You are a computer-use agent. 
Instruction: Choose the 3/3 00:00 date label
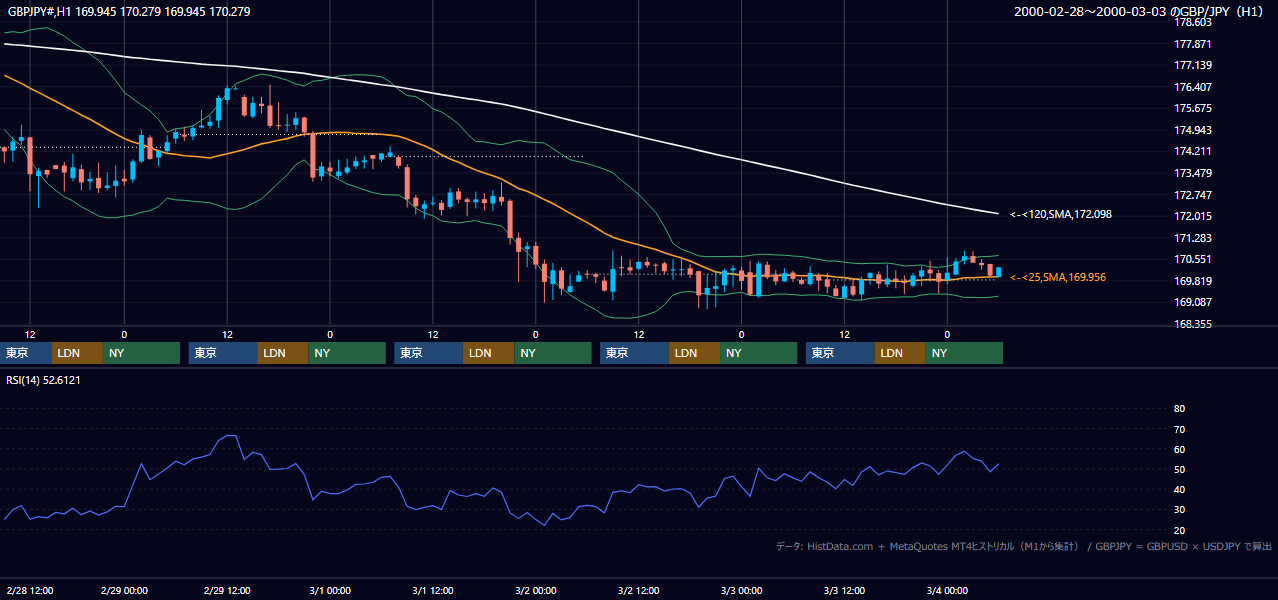point(741,590)
